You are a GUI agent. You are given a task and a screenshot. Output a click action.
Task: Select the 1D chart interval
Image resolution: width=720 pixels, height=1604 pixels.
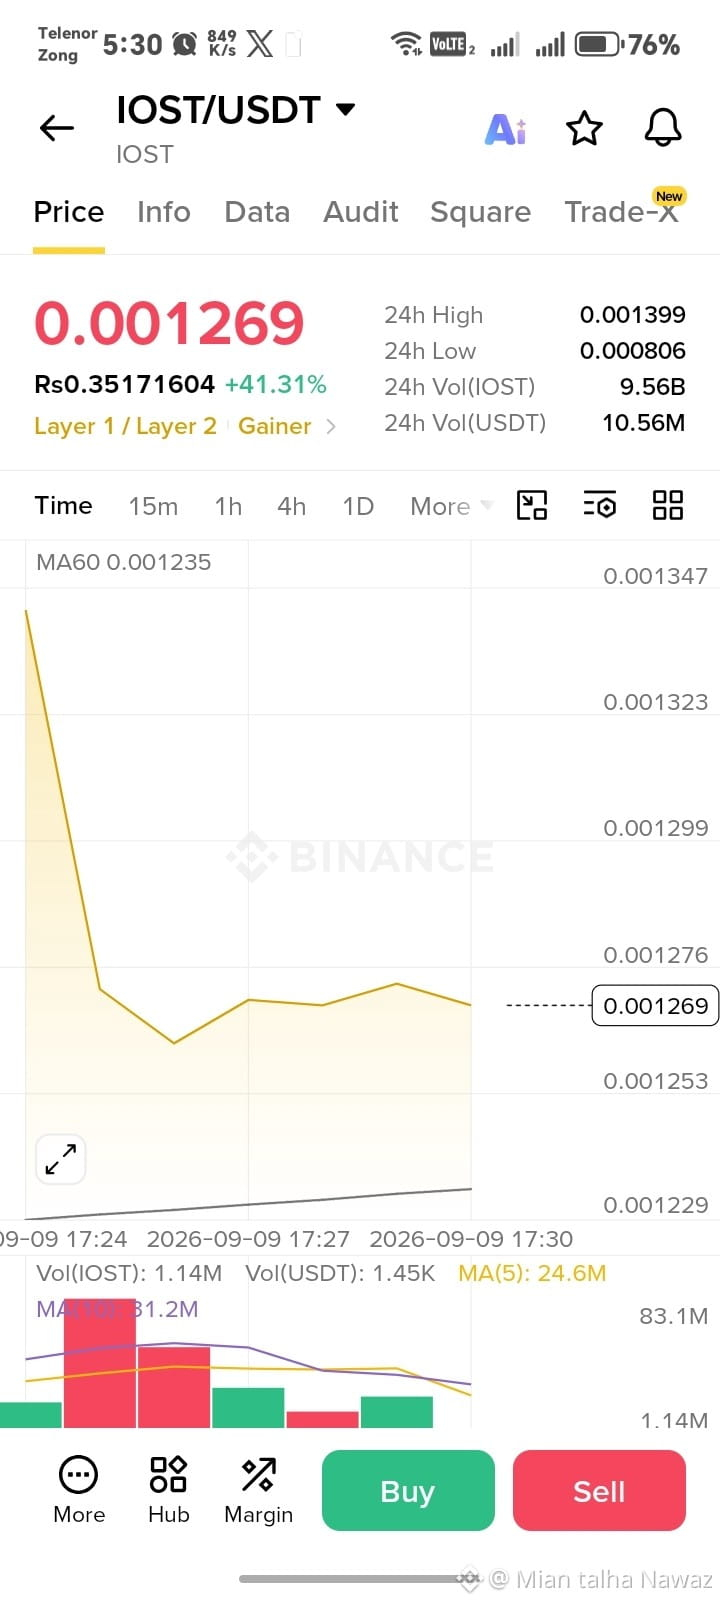[x=358, y=506]
